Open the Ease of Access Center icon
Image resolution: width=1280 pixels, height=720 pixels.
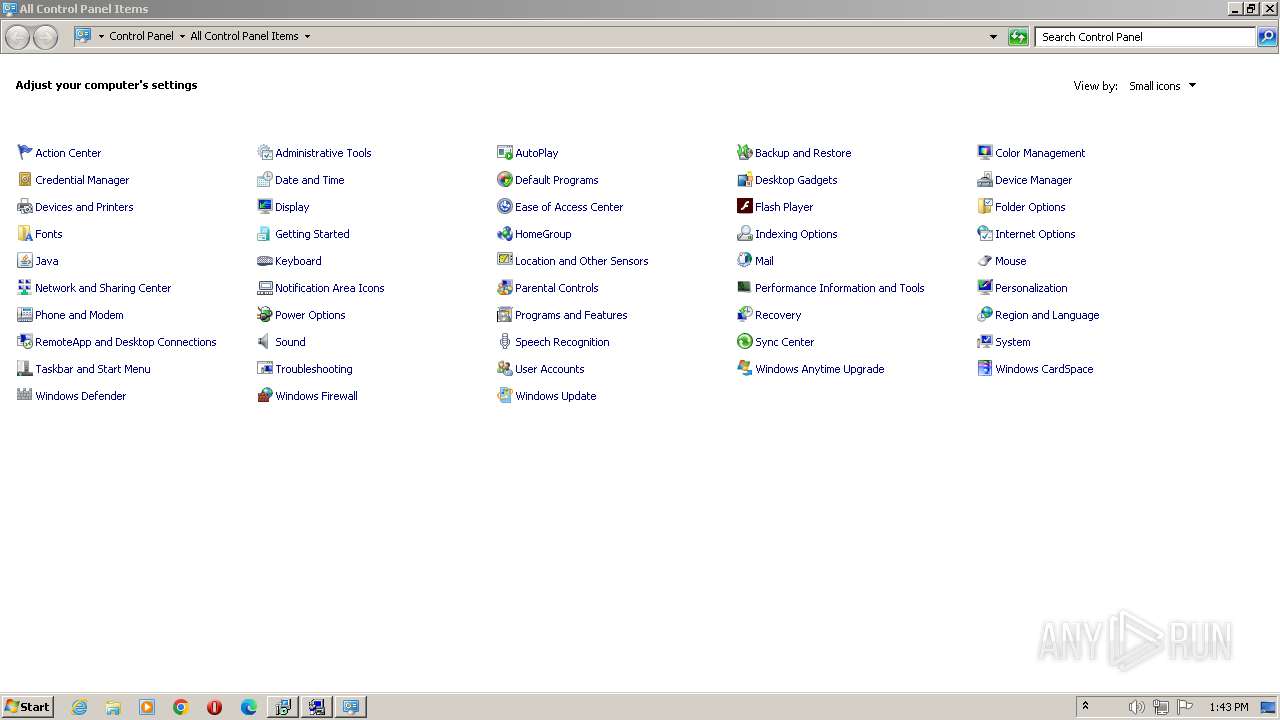(505, 207)
